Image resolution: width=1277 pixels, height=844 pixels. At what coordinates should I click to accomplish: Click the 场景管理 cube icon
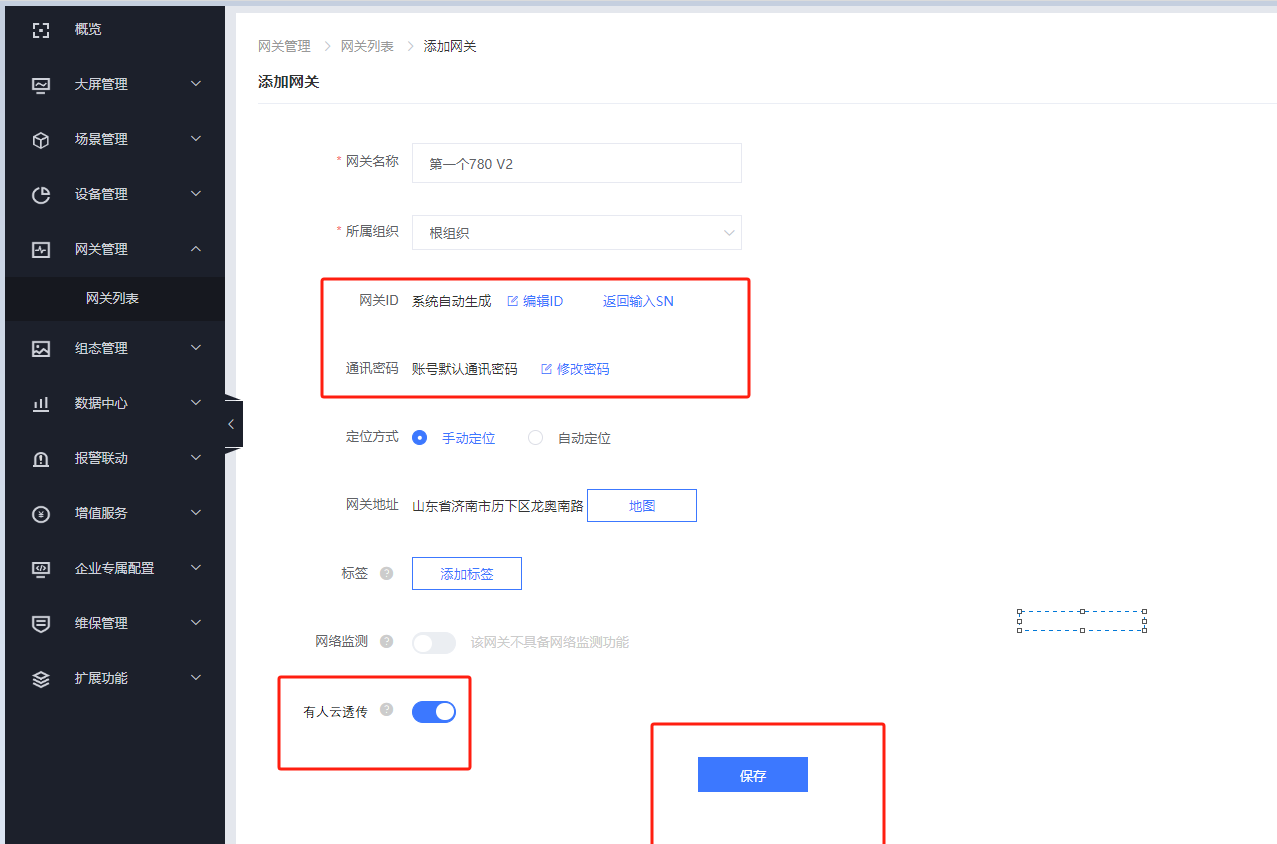[x=41, y=140]
